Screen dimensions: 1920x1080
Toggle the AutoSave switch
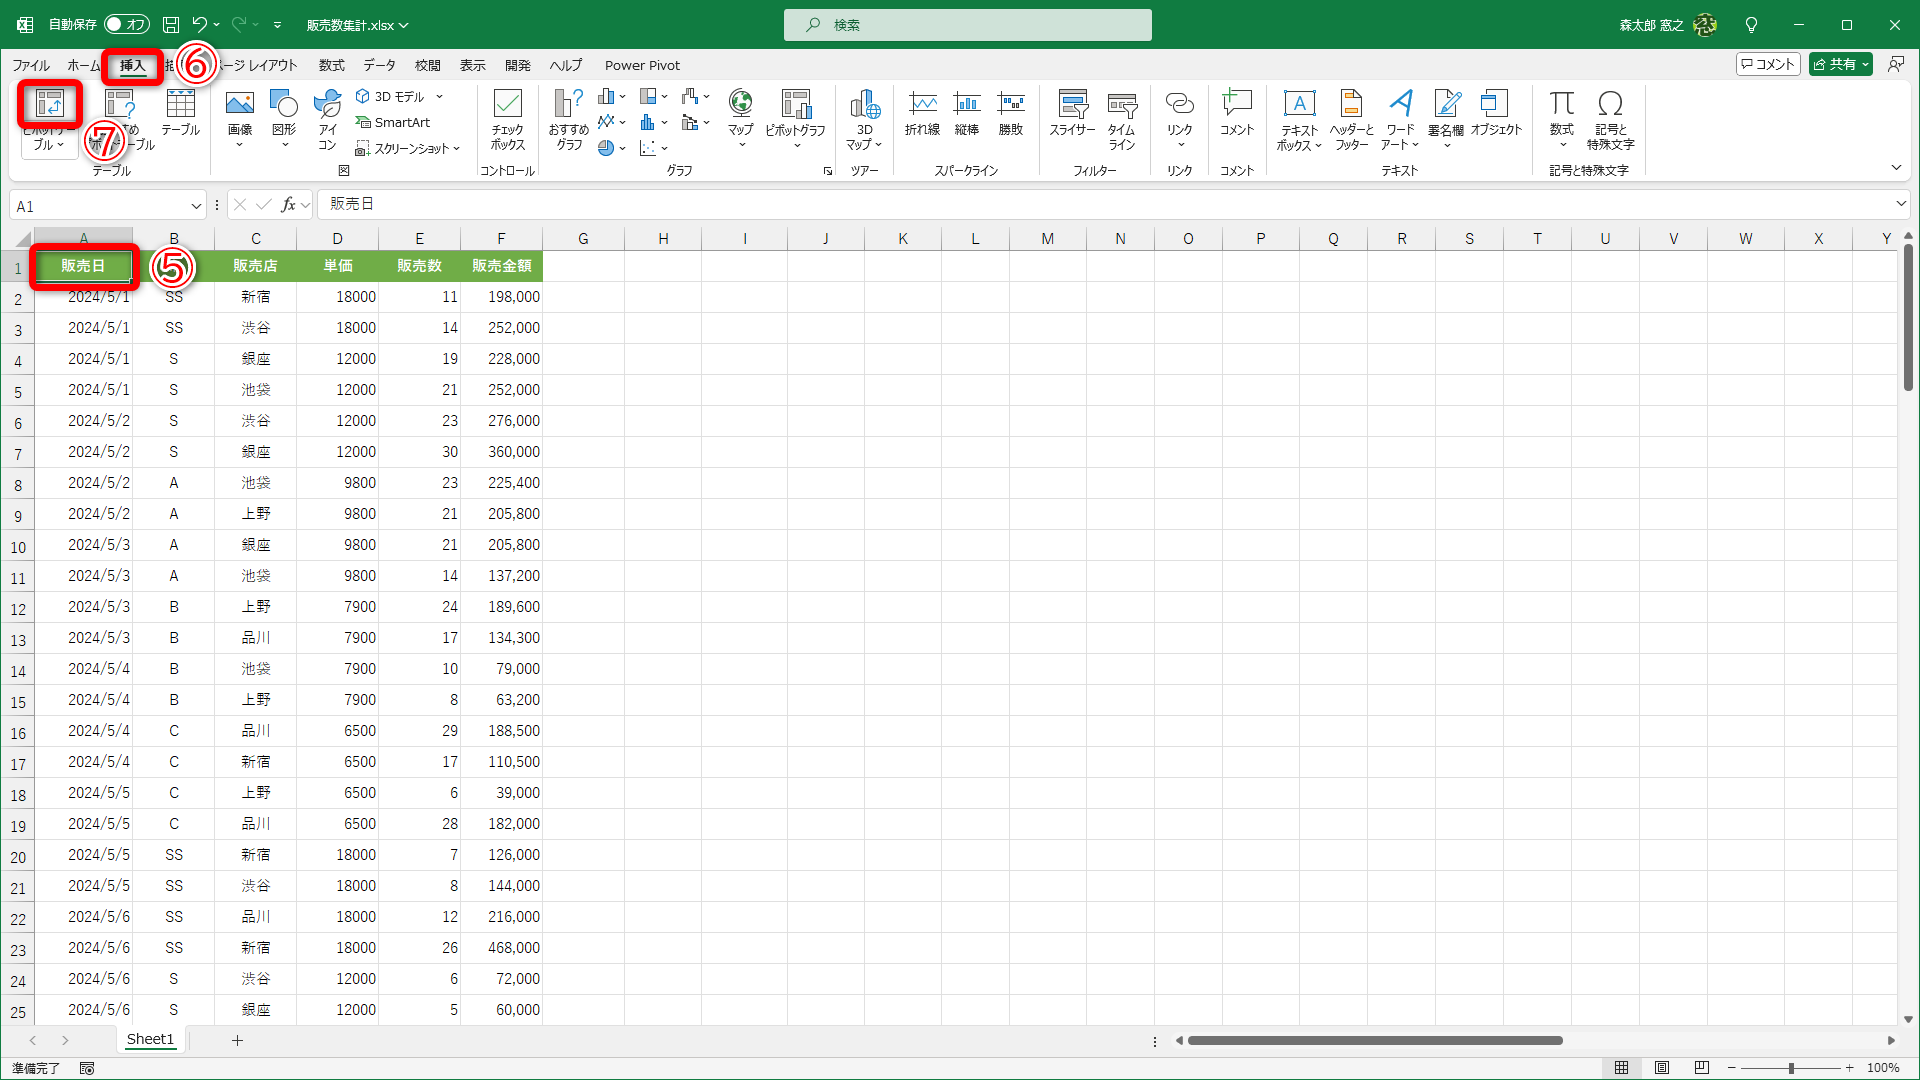coord(127,24)
